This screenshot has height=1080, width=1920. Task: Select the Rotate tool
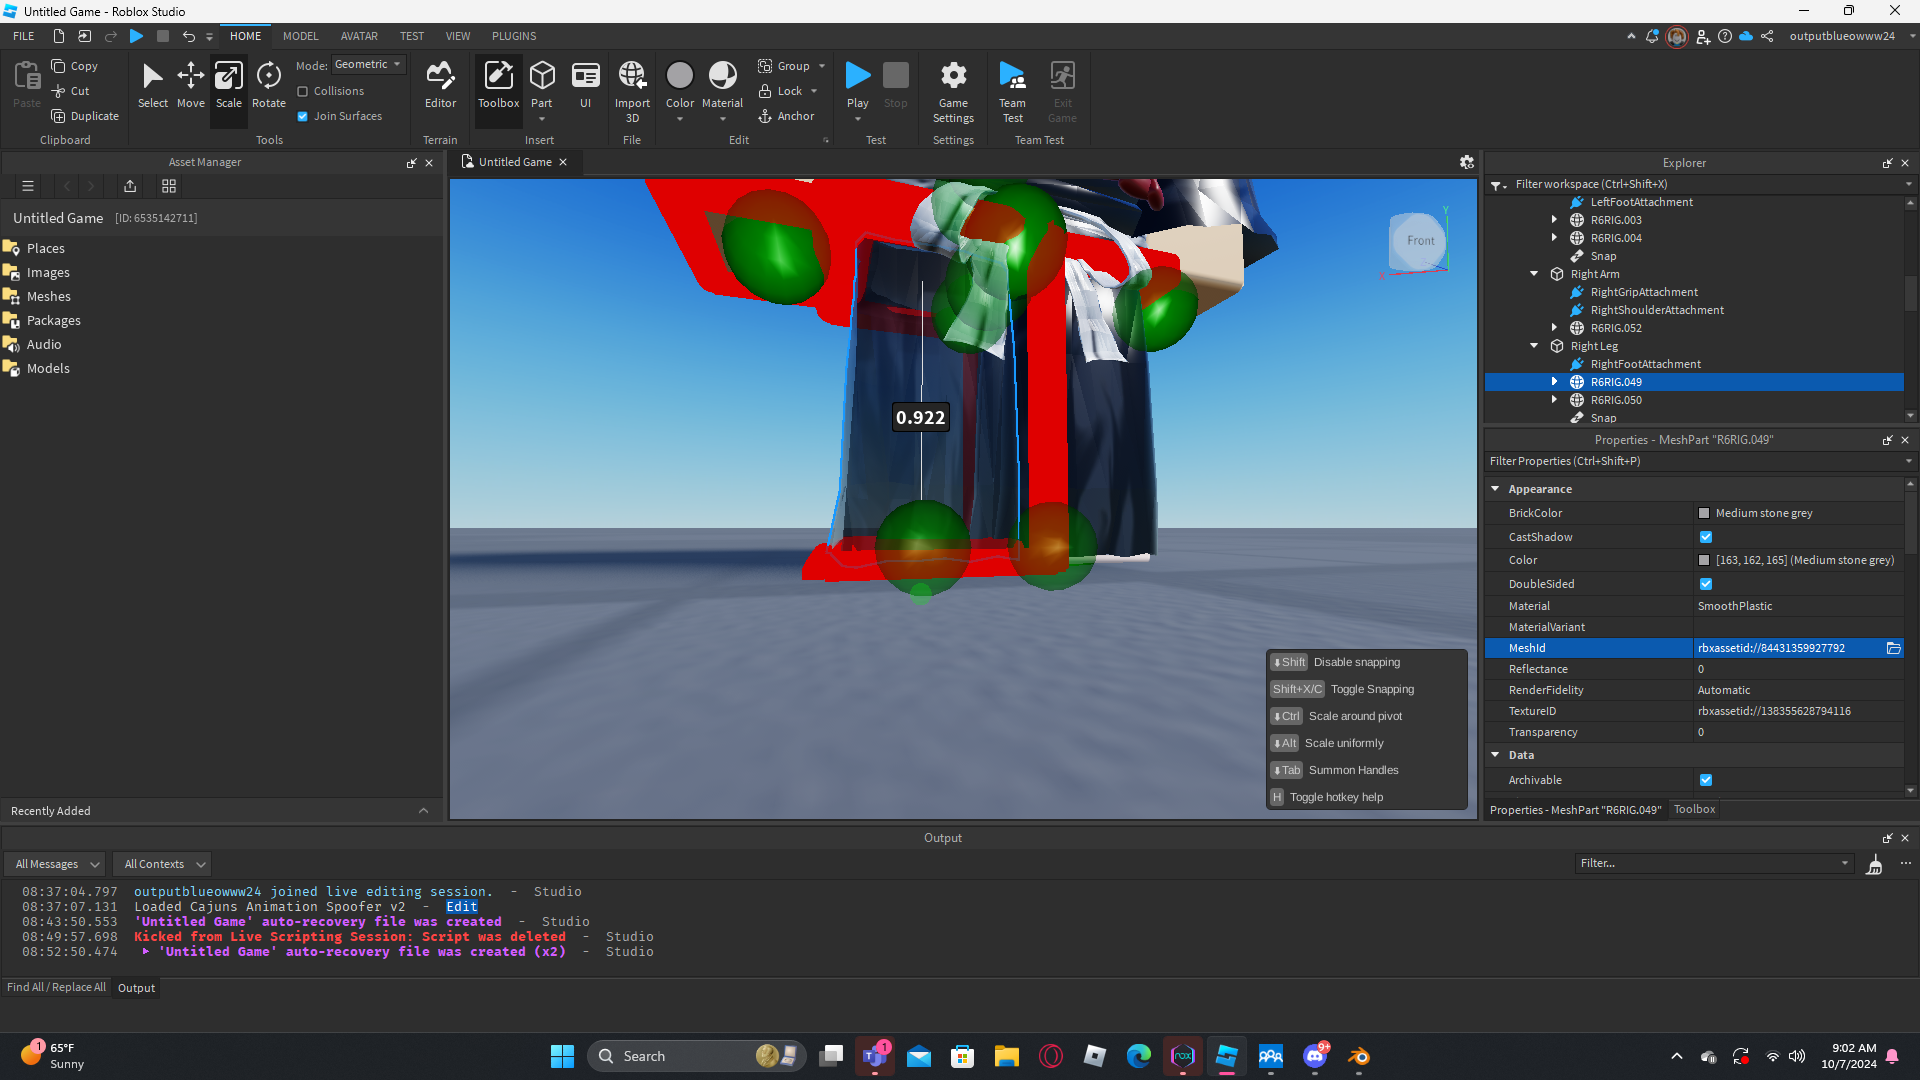tap(268, 85)
